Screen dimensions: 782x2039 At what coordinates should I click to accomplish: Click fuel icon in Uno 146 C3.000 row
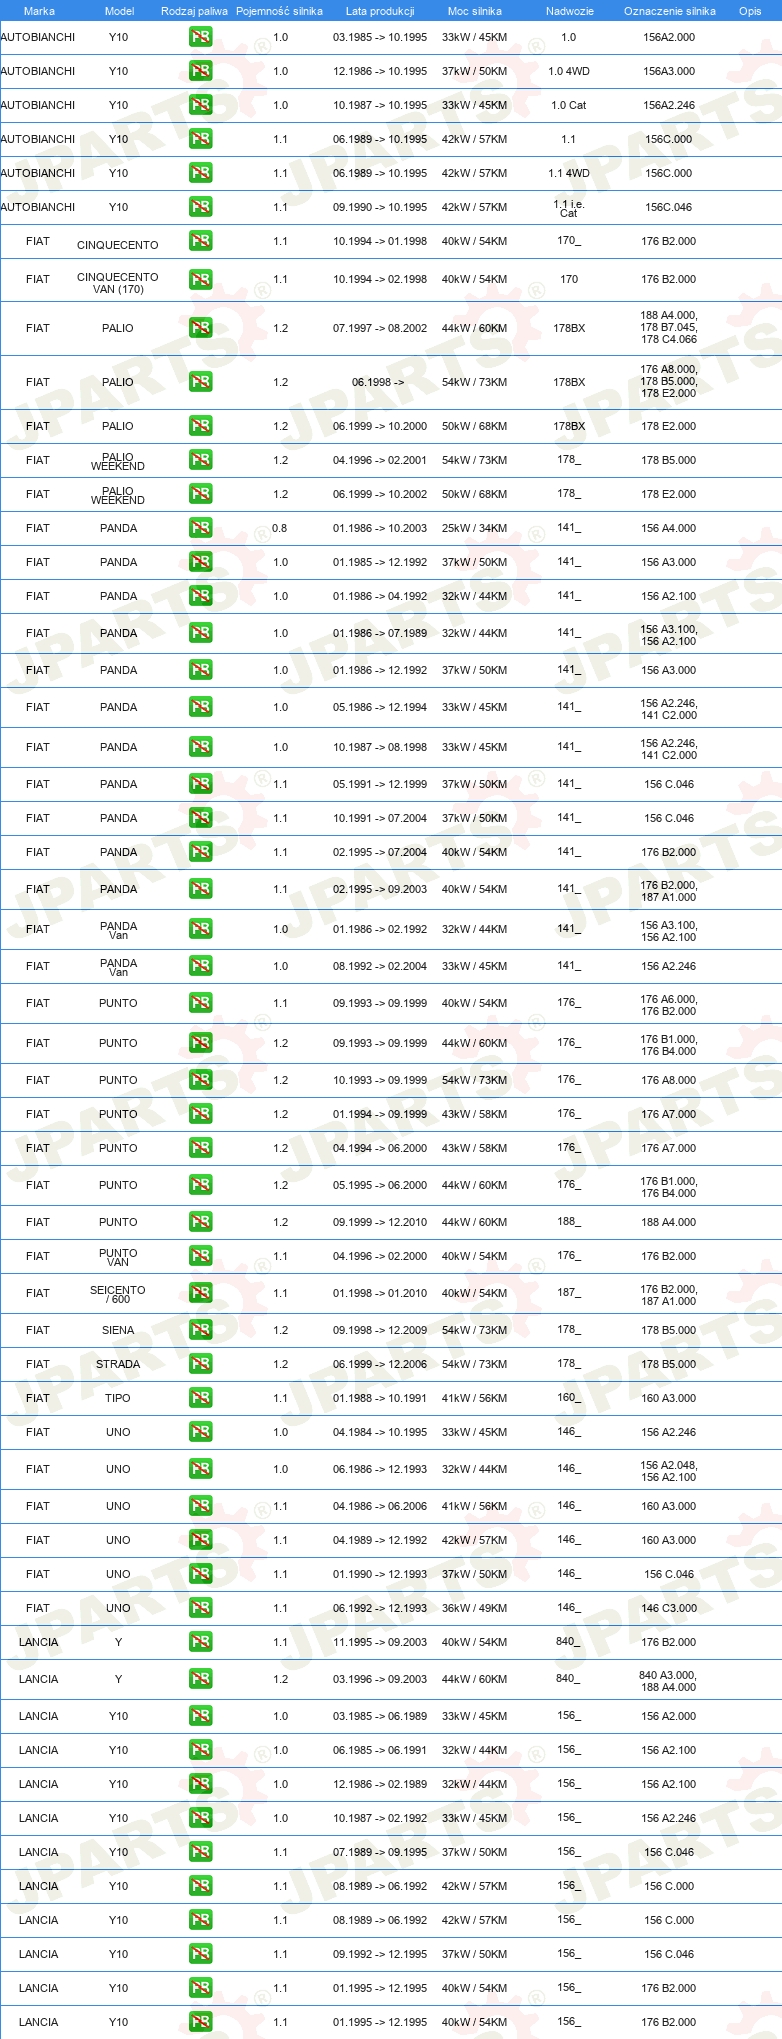pos(200,1608)
